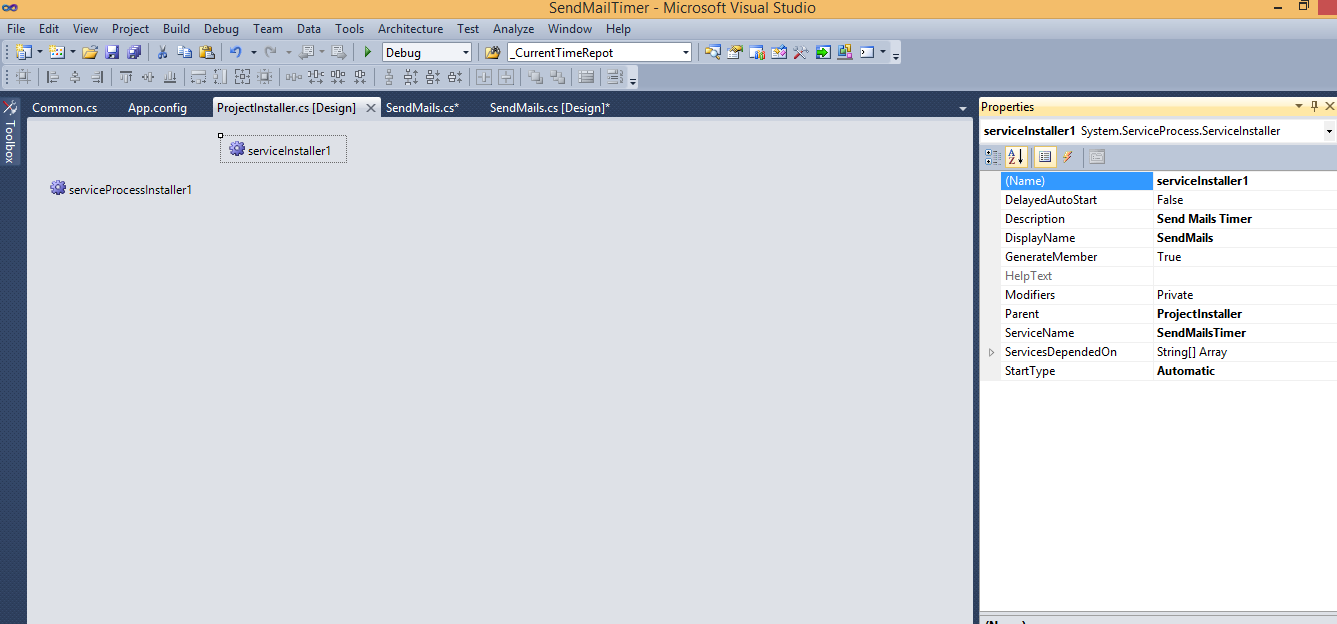Switch Properties panel to Events view (lightning bolt)
Screen dimensions: 1337x624
(1067, 157)
